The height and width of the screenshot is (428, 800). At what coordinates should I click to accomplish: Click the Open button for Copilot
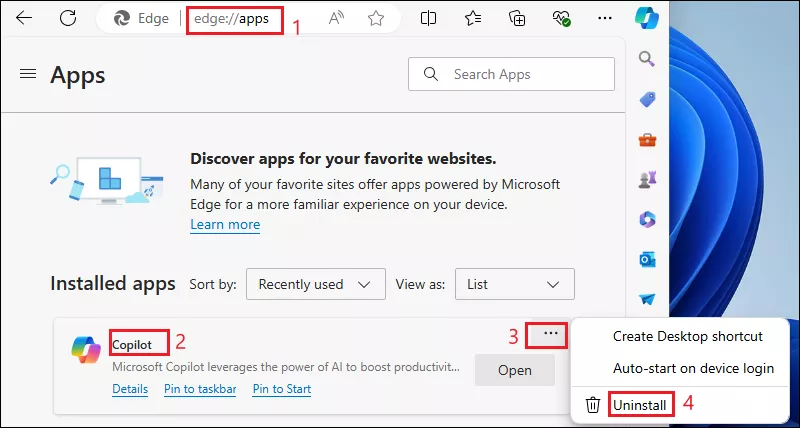(x=514, y=370)
